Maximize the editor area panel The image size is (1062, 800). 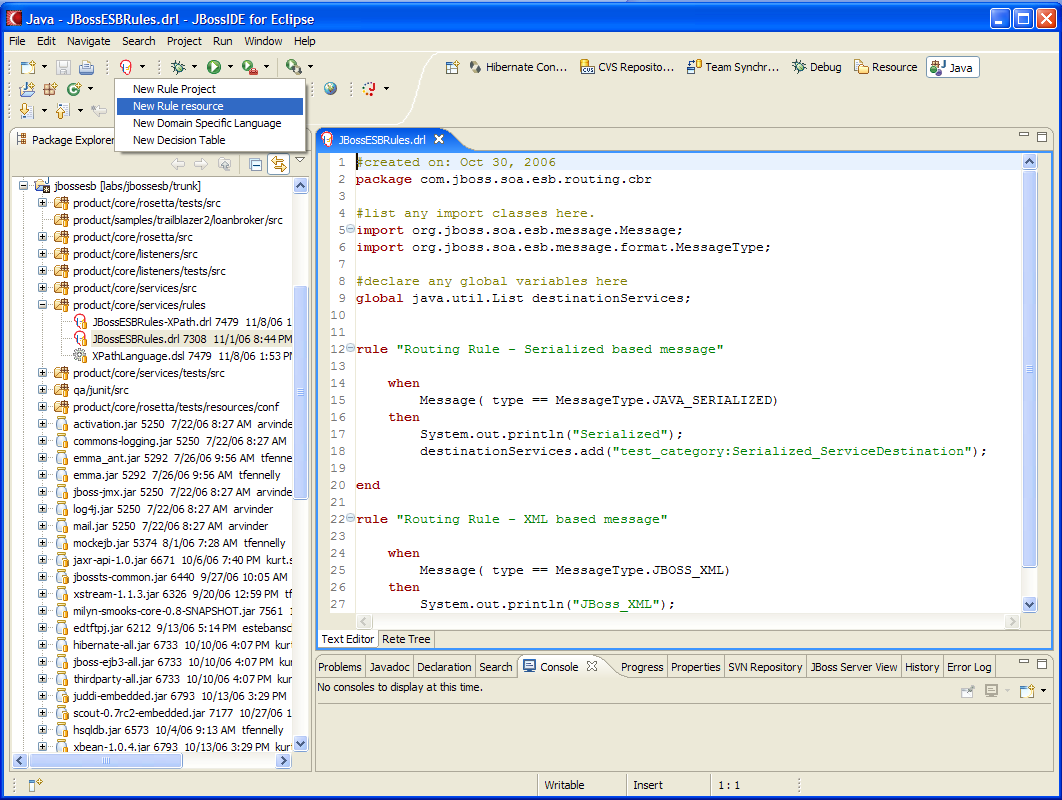click(x=1042, y=136)
